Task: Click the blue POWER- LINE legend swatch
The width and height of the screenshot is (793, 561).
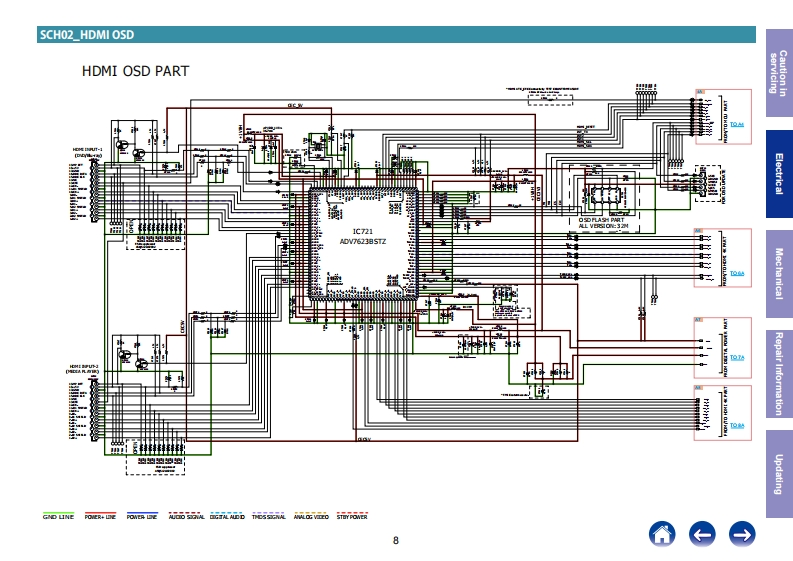Action: coord(143,513)
